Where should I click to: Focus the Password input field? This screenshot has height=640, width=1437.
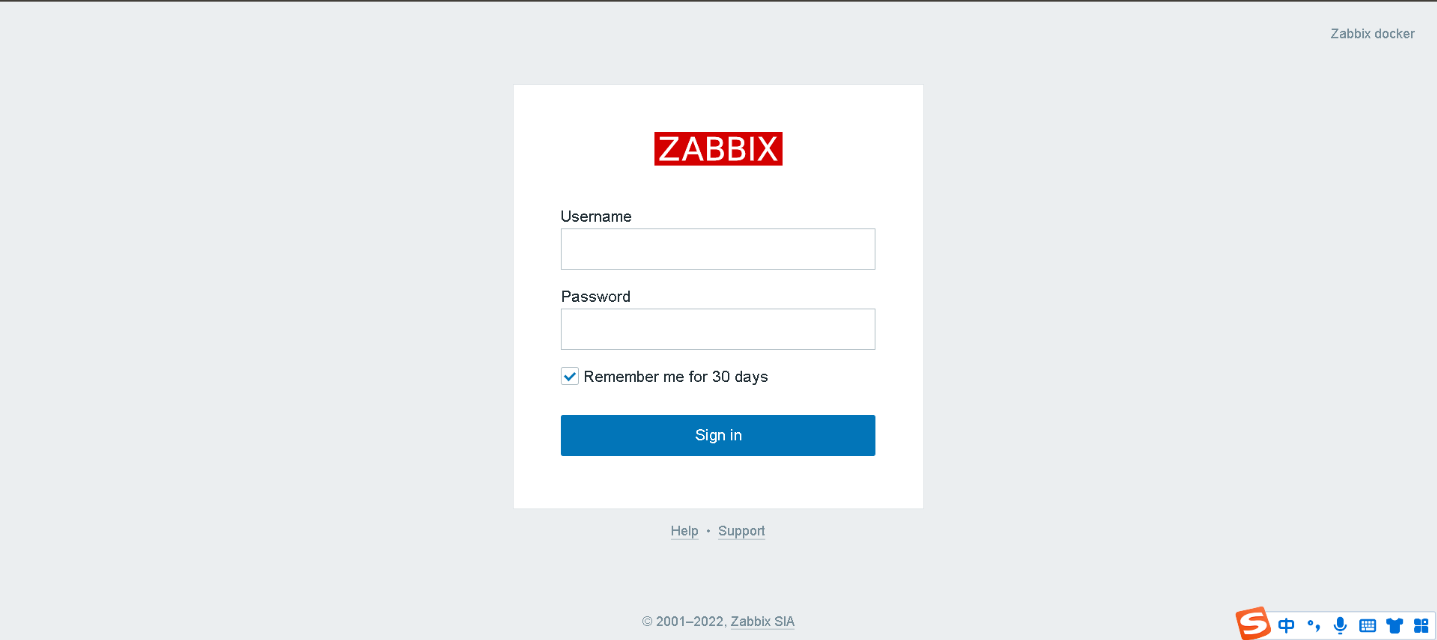[718, 329]
